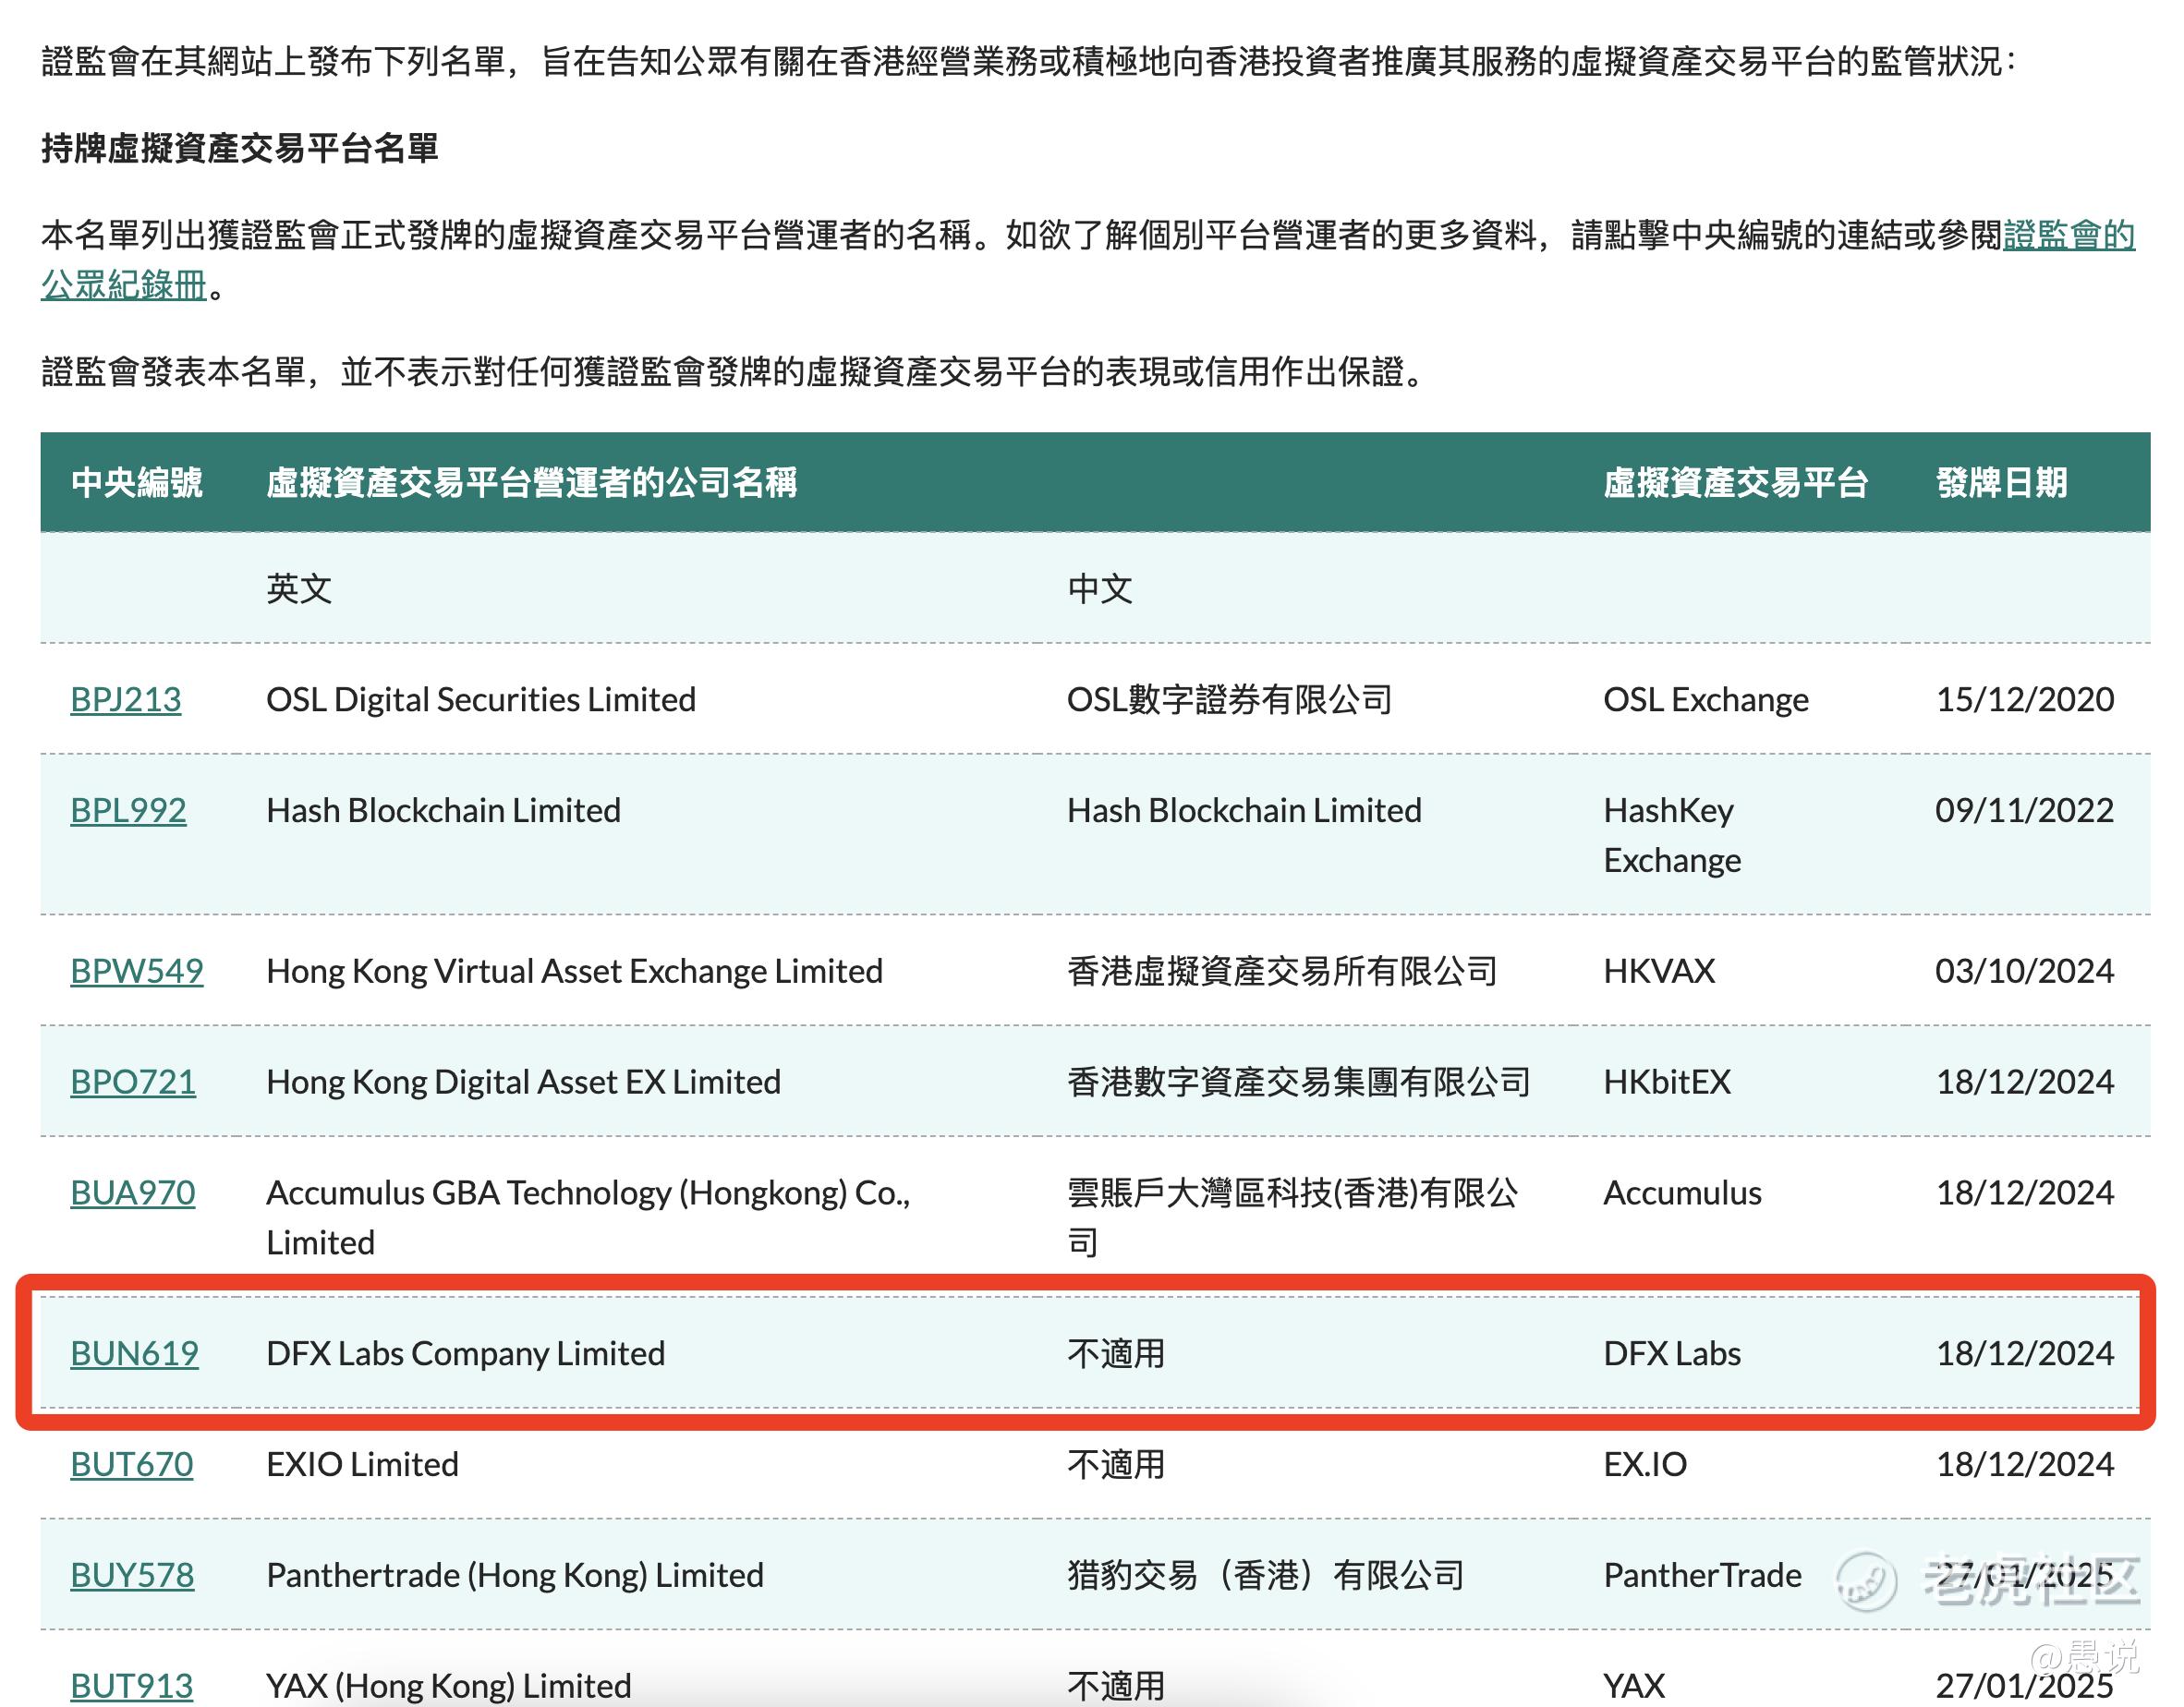This screenshot has height=1707, width=2184.
Task: Click the BUT913 YAX link
Action: point(131,1686)
